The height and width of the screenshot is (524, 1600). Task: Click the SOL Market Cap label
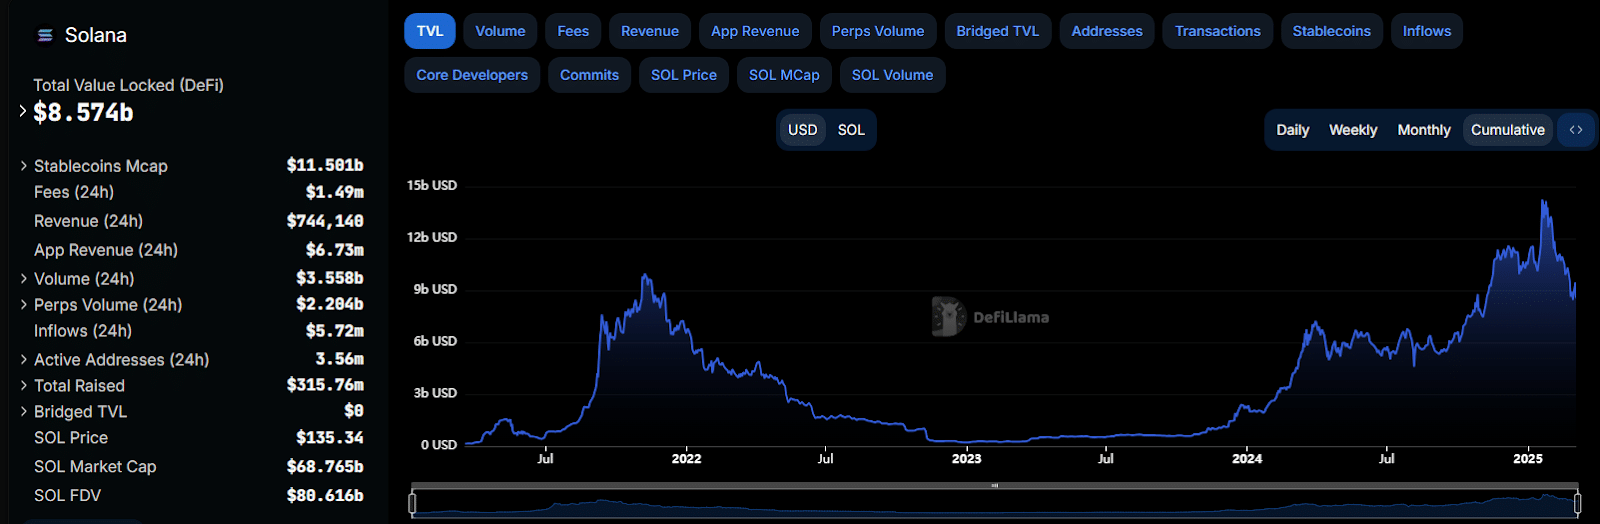coord(95,467)
